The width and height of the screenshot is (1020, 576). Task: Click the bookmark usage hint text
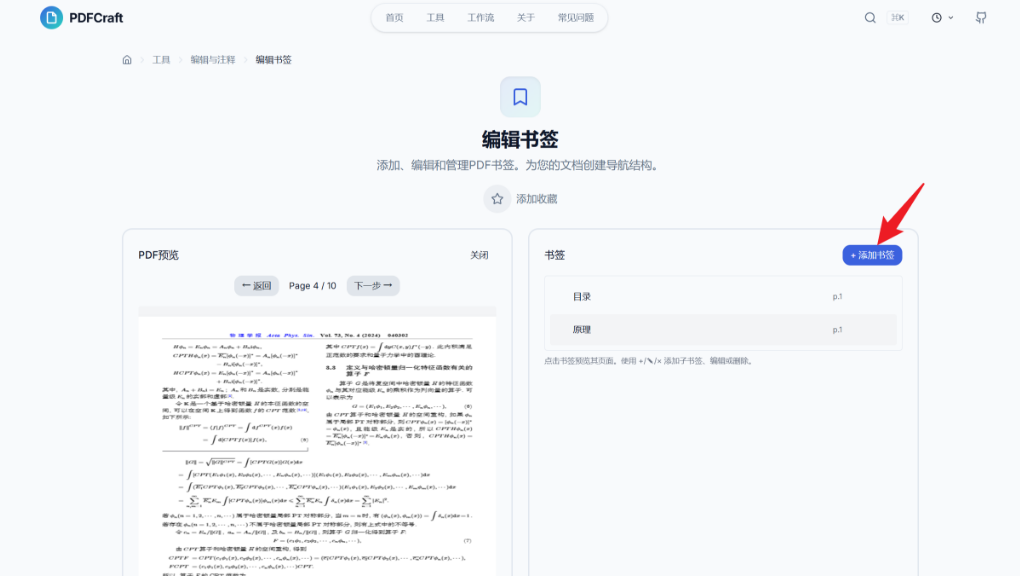pos(649,361)
